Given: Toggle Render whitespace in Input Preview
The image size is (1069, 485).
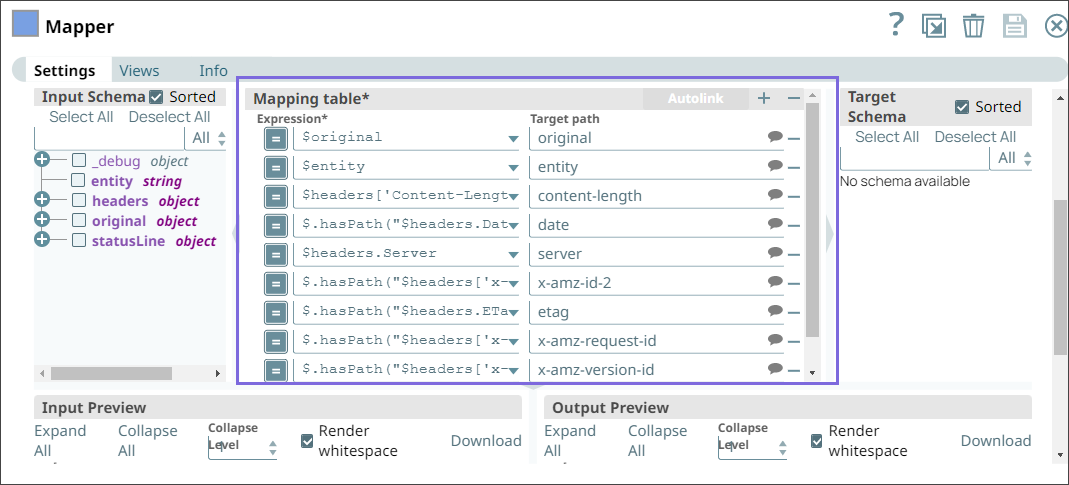Looking at the screenshot, I should click(x=309, y=440).
